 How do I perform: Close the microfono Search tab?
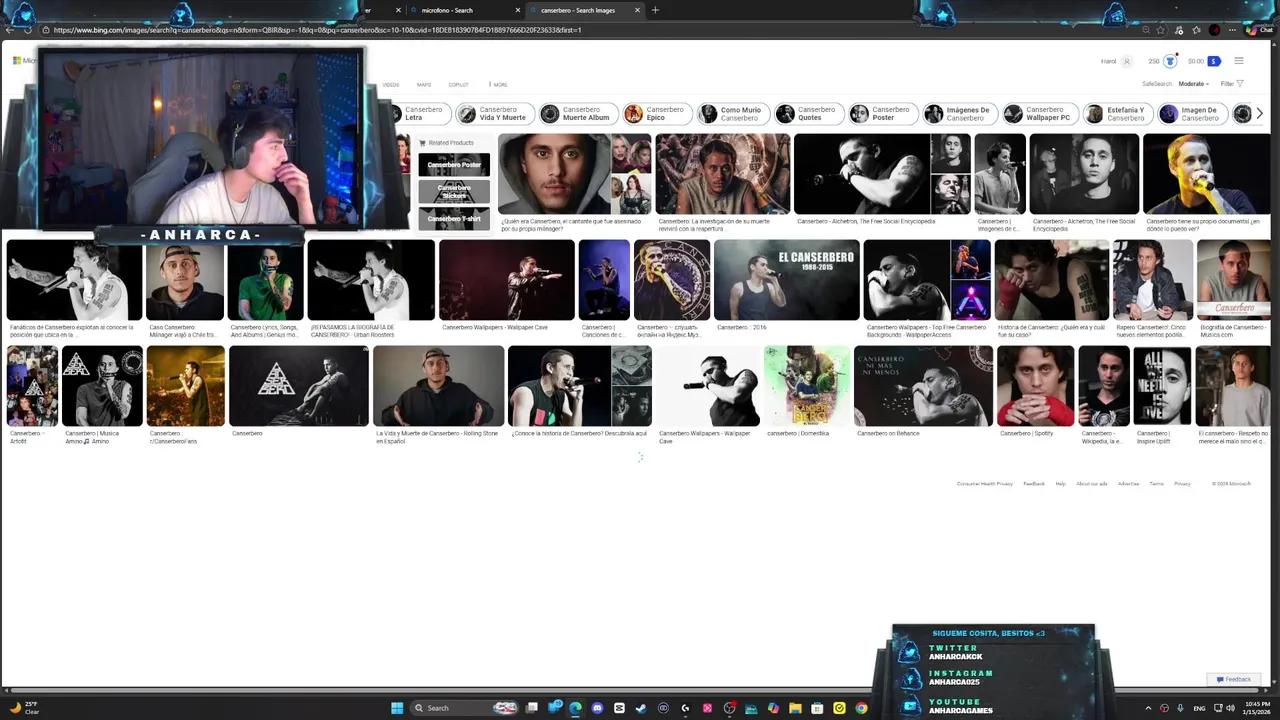coord(518,10)
